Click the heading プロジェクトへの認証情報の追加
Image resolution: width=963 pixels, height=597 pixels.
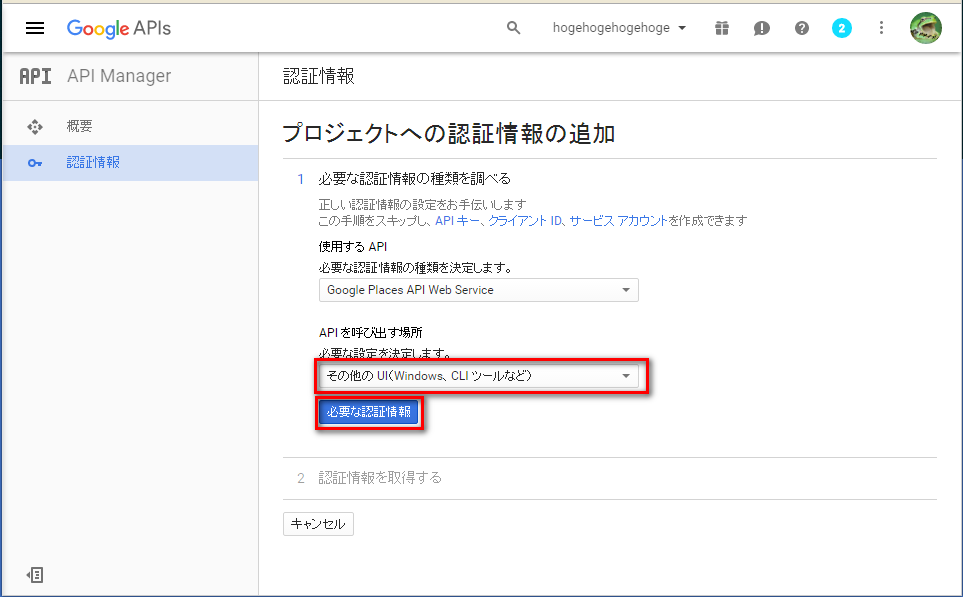point(449,133)
